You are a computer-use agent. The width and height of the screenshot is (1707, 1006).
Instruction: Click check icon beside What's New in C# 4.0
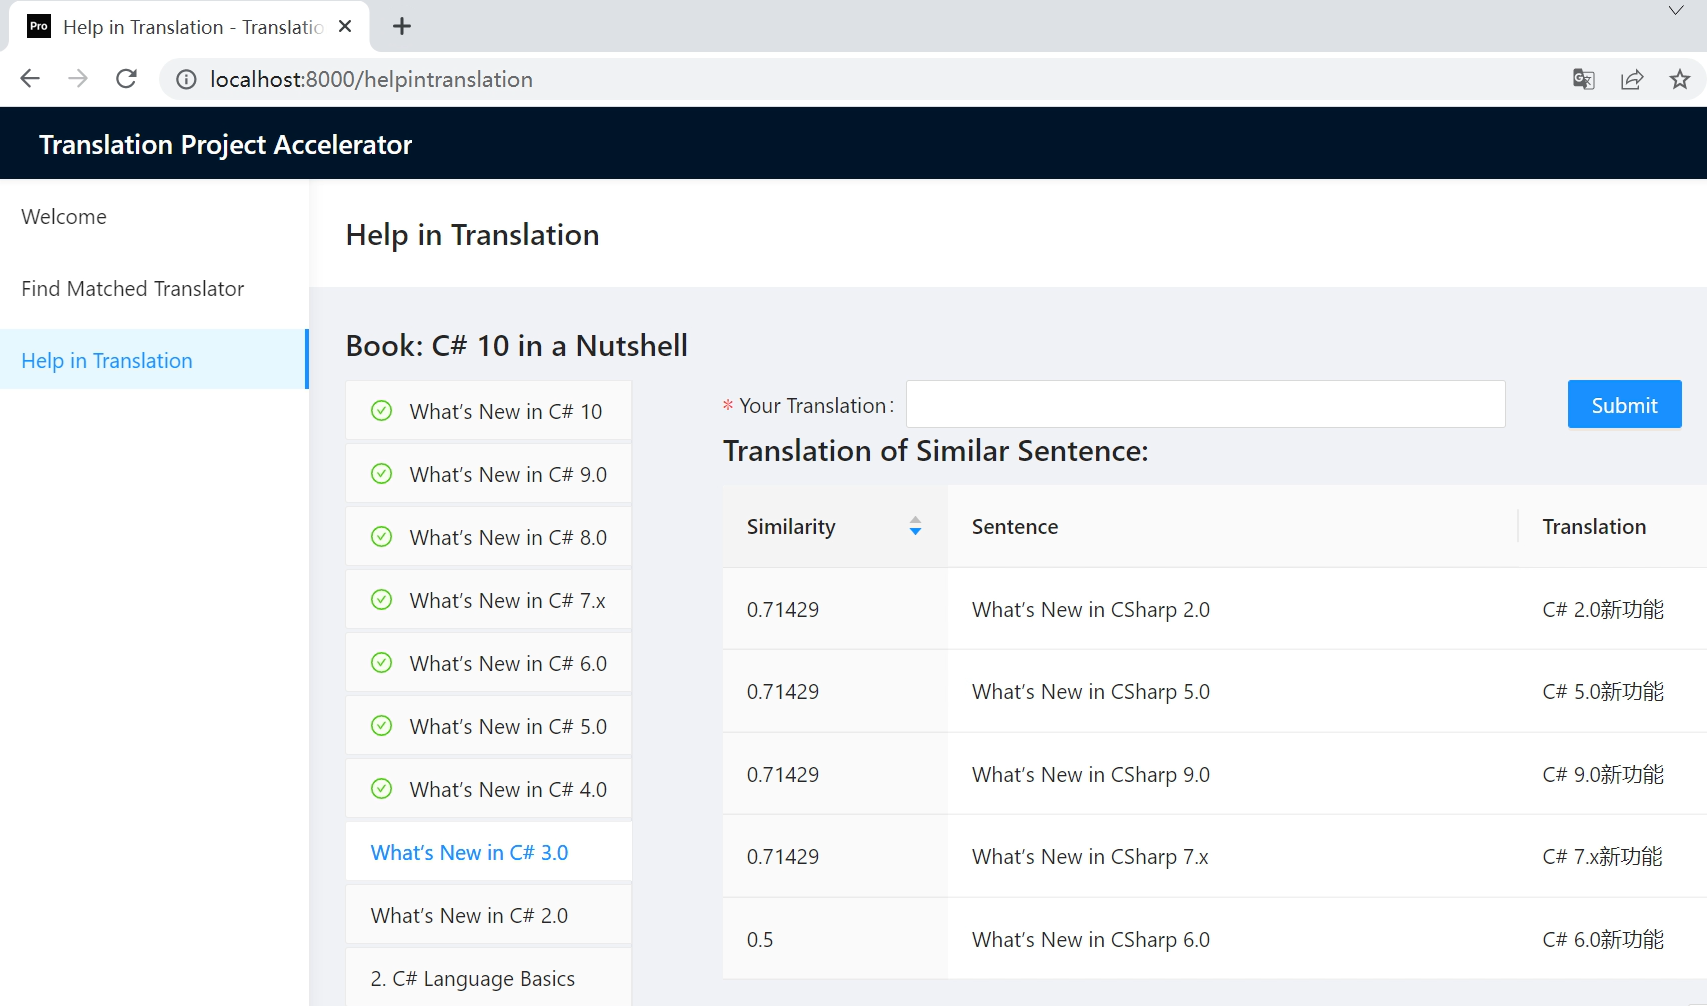[382, 789]
